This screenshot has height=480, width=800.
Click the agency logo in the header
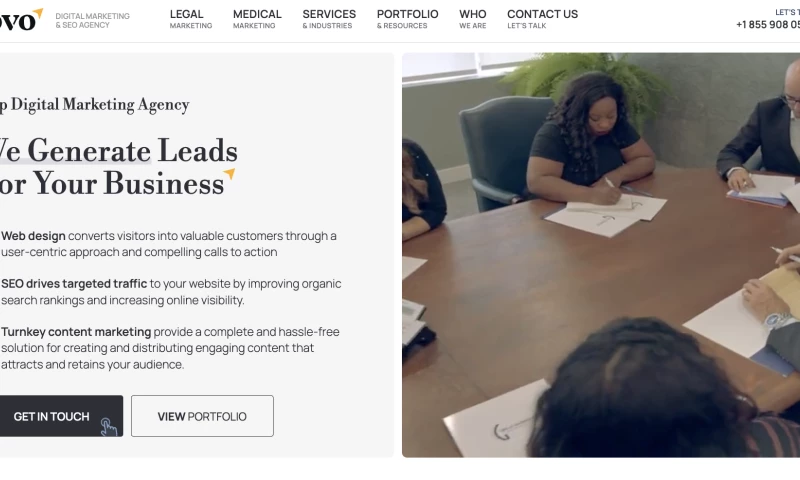point(21,19)
